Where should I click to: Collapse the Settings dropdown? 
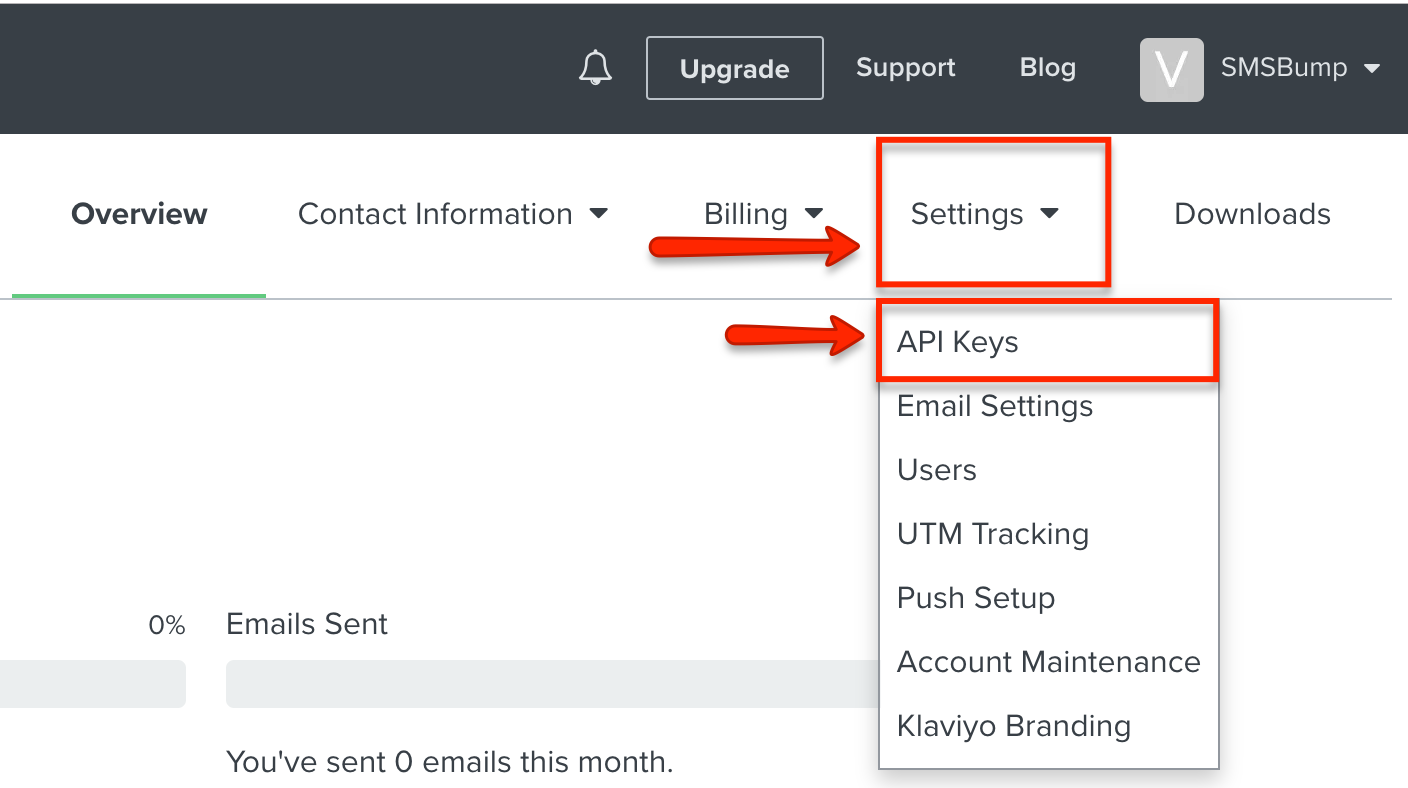coord(985,214)
